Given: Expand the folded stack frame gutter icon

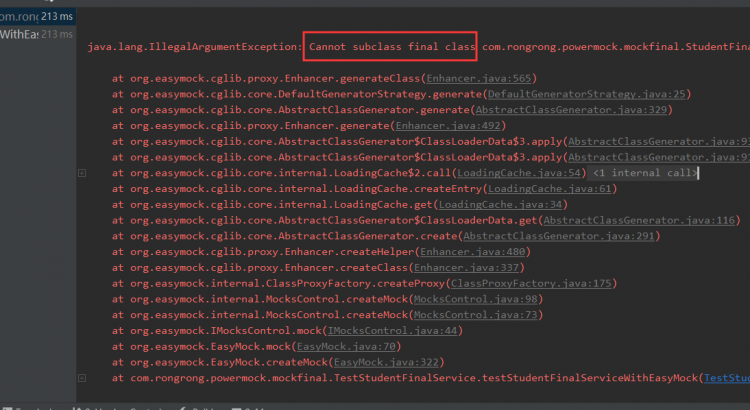Looking at the screenshot, I should (81, 174).
